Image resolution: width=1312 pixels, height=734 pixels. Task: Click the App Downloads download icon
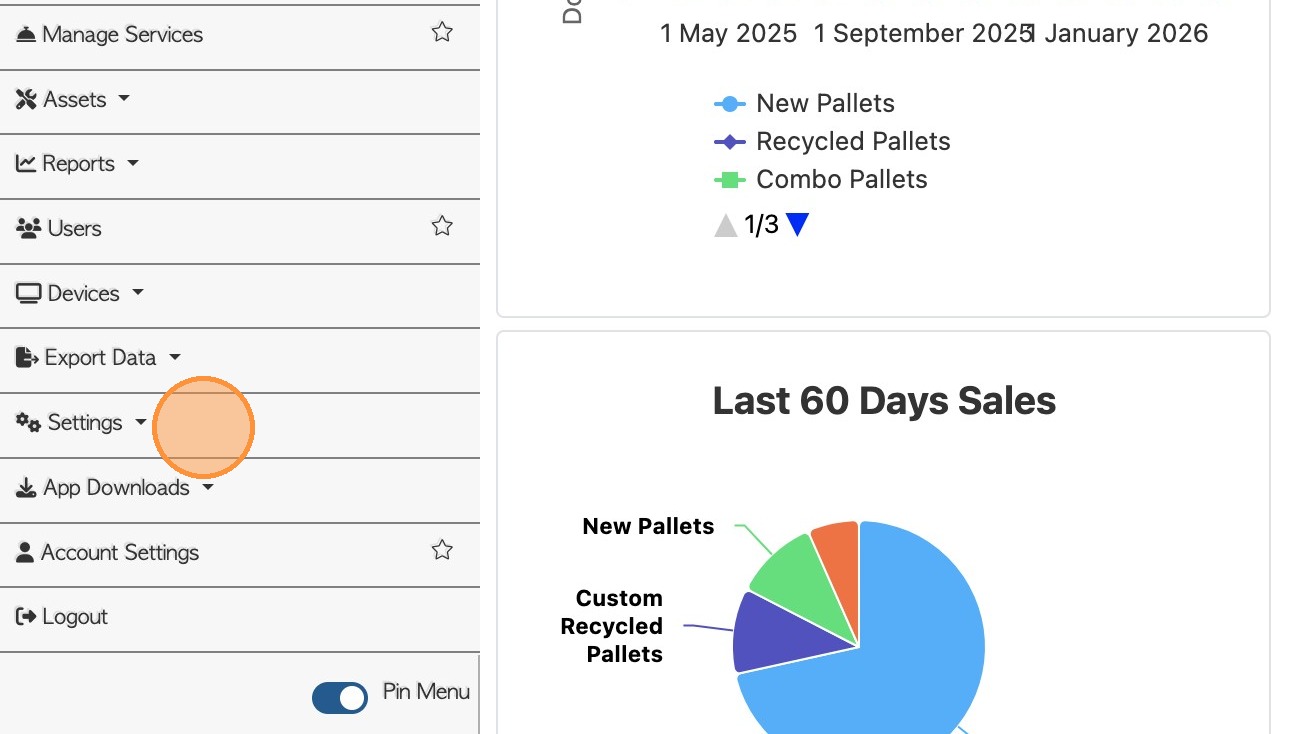pyautogui.click(x=26, y=488)
